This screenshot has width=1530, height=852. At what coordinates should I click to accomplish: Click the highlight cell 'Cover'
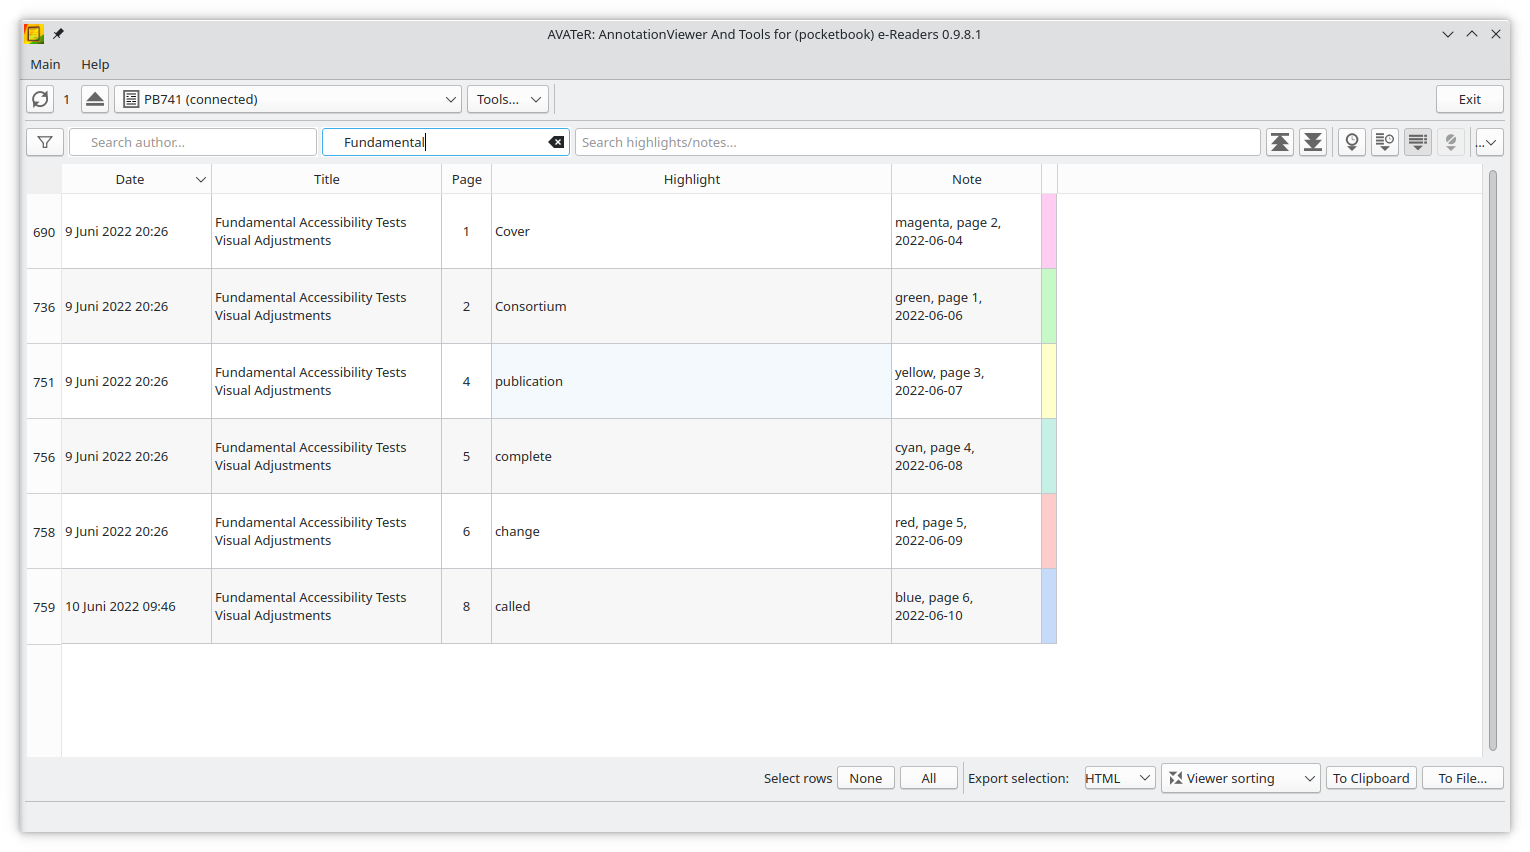(x=691, y=231)
